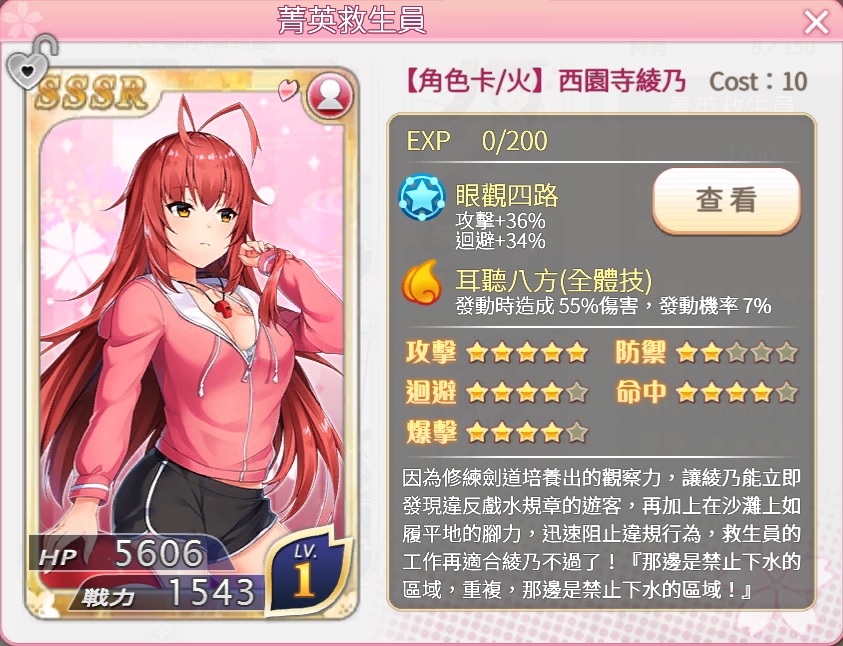This screenshot has height=646, width=843.
Task: Select the 防禦 star rating row
Action: tap(706, 353)
